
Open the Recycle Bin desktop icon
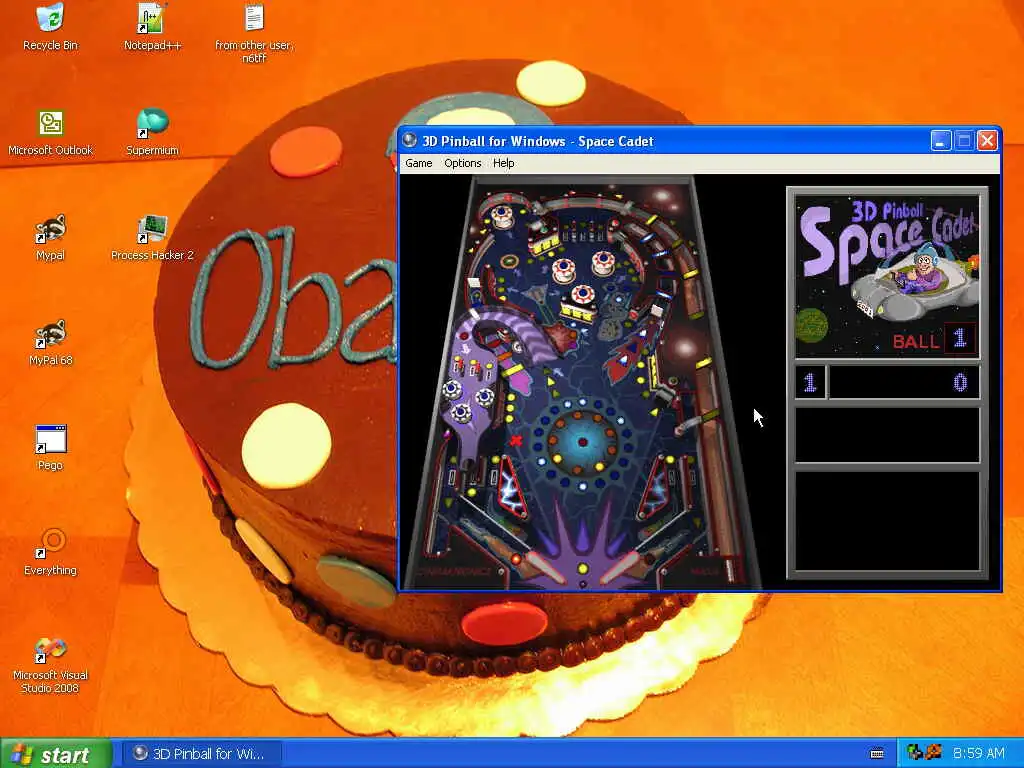pyautogui.click(x=50, y=27)
